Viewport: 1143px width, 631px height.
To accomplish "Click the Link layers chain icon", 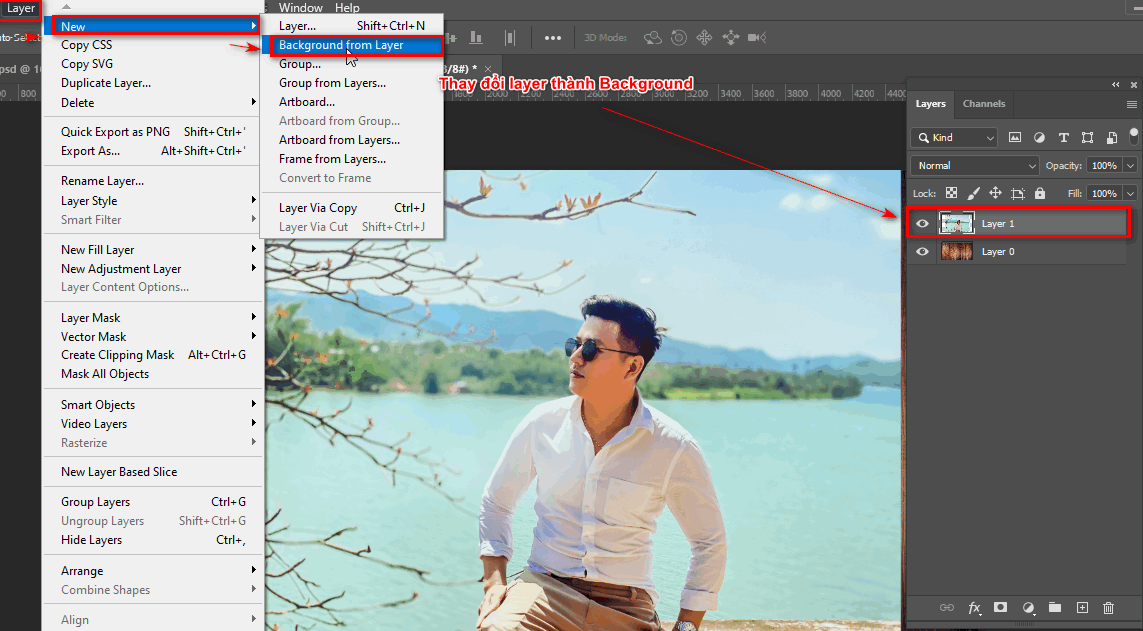I will (x=947, y=607).
